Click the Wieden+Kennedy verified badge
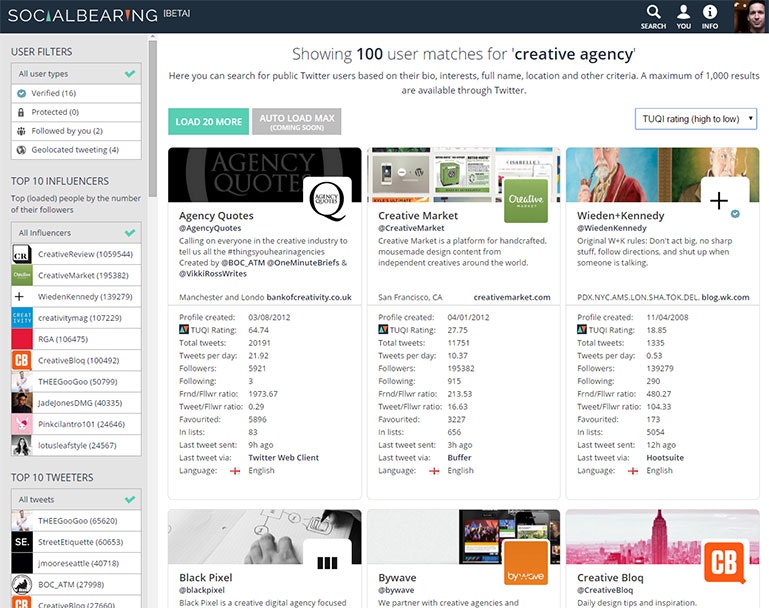Viewport: 769px width, 608px height. click(735, 214)
